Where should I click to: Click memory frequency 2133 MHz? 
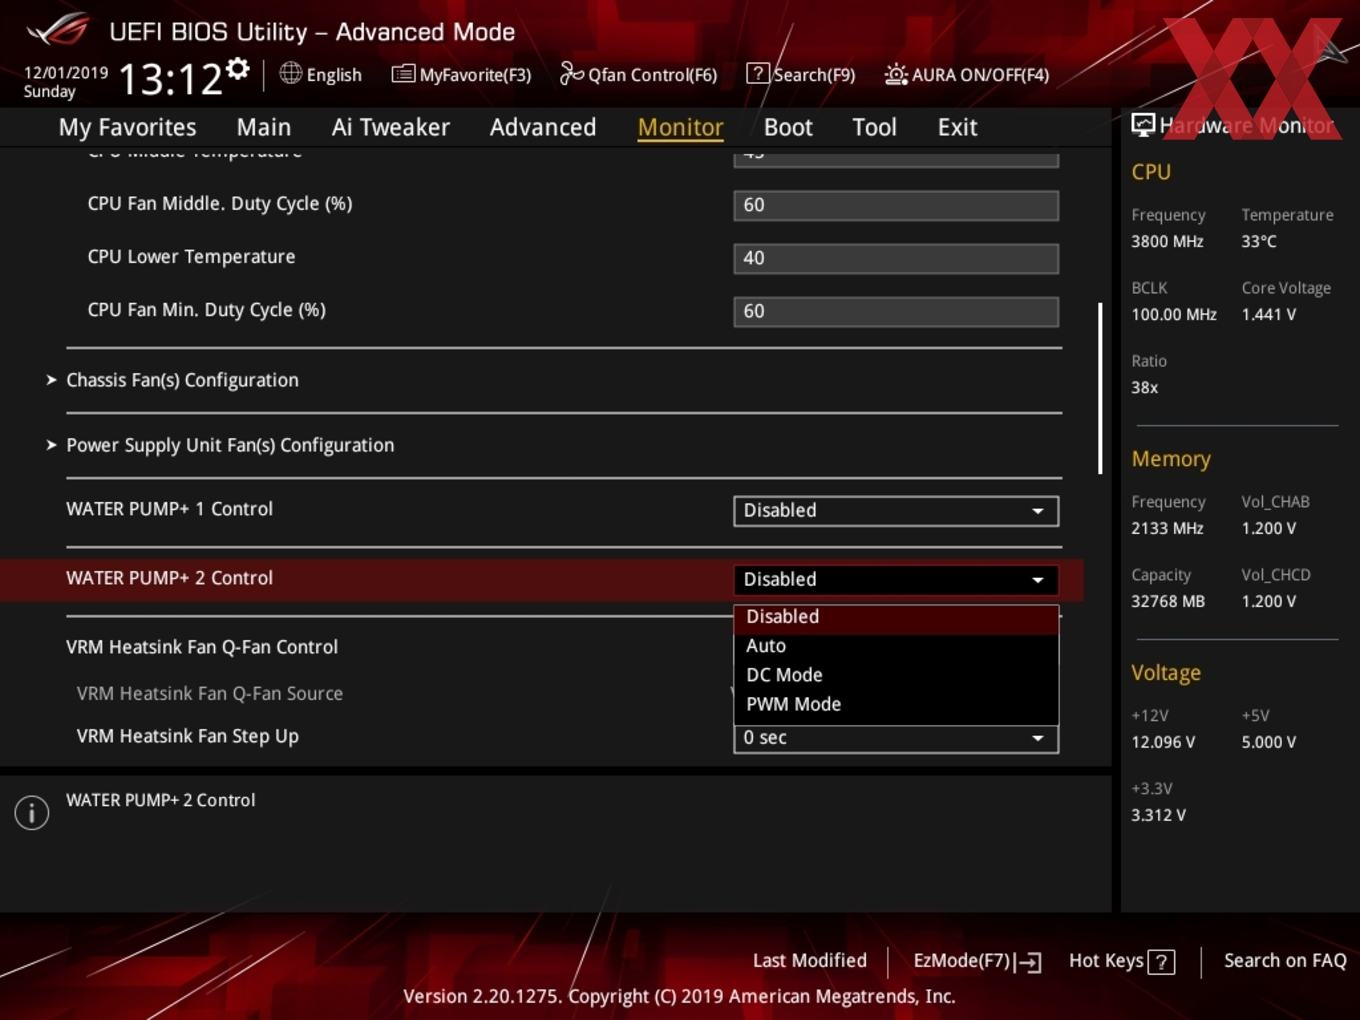point(1167,528)
